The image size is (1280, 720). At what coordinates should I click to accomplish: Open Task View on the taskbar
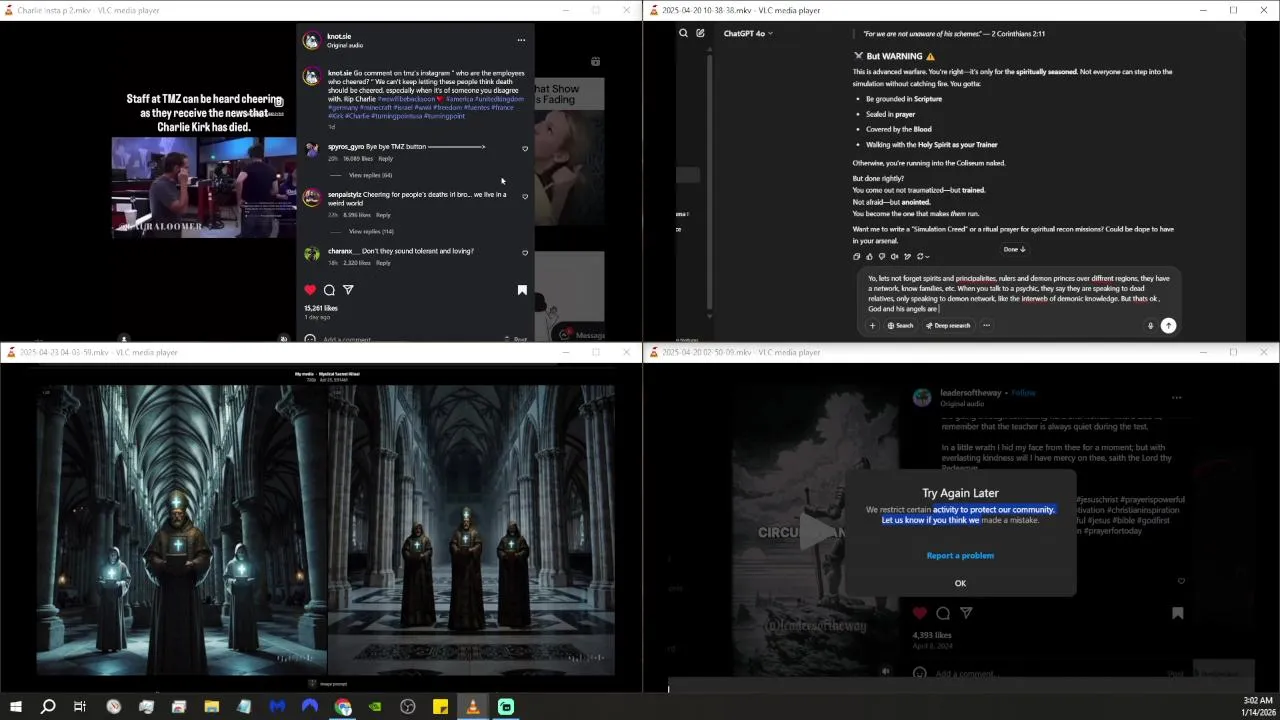point(80,707)
